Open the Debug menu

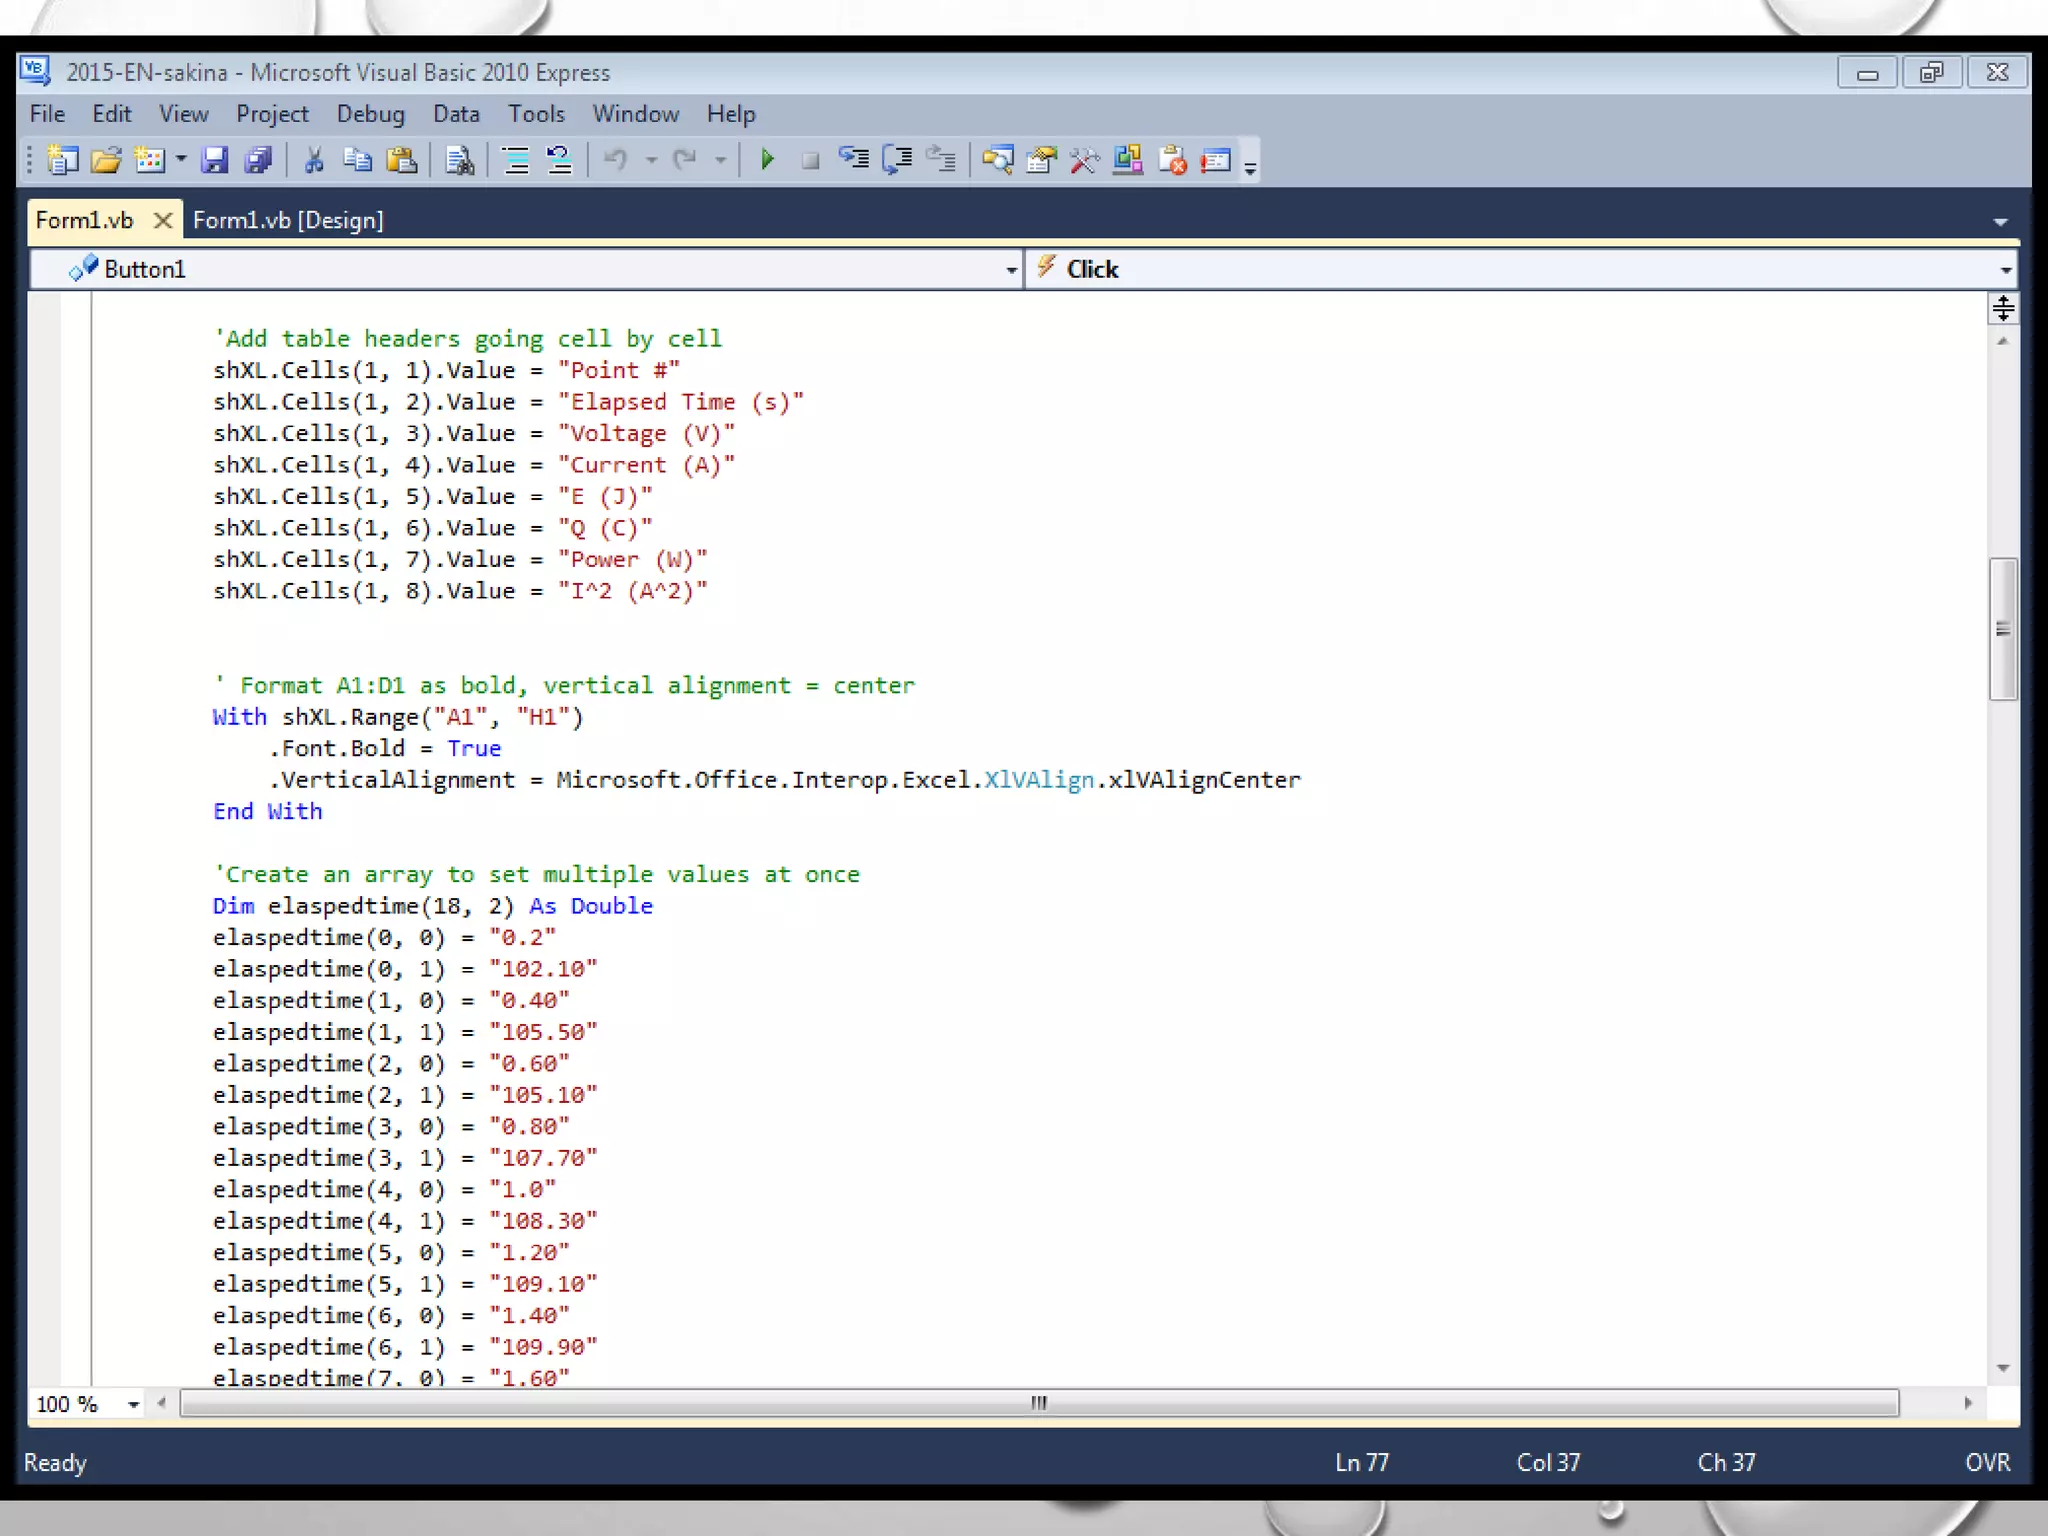[x=370, y=114]
